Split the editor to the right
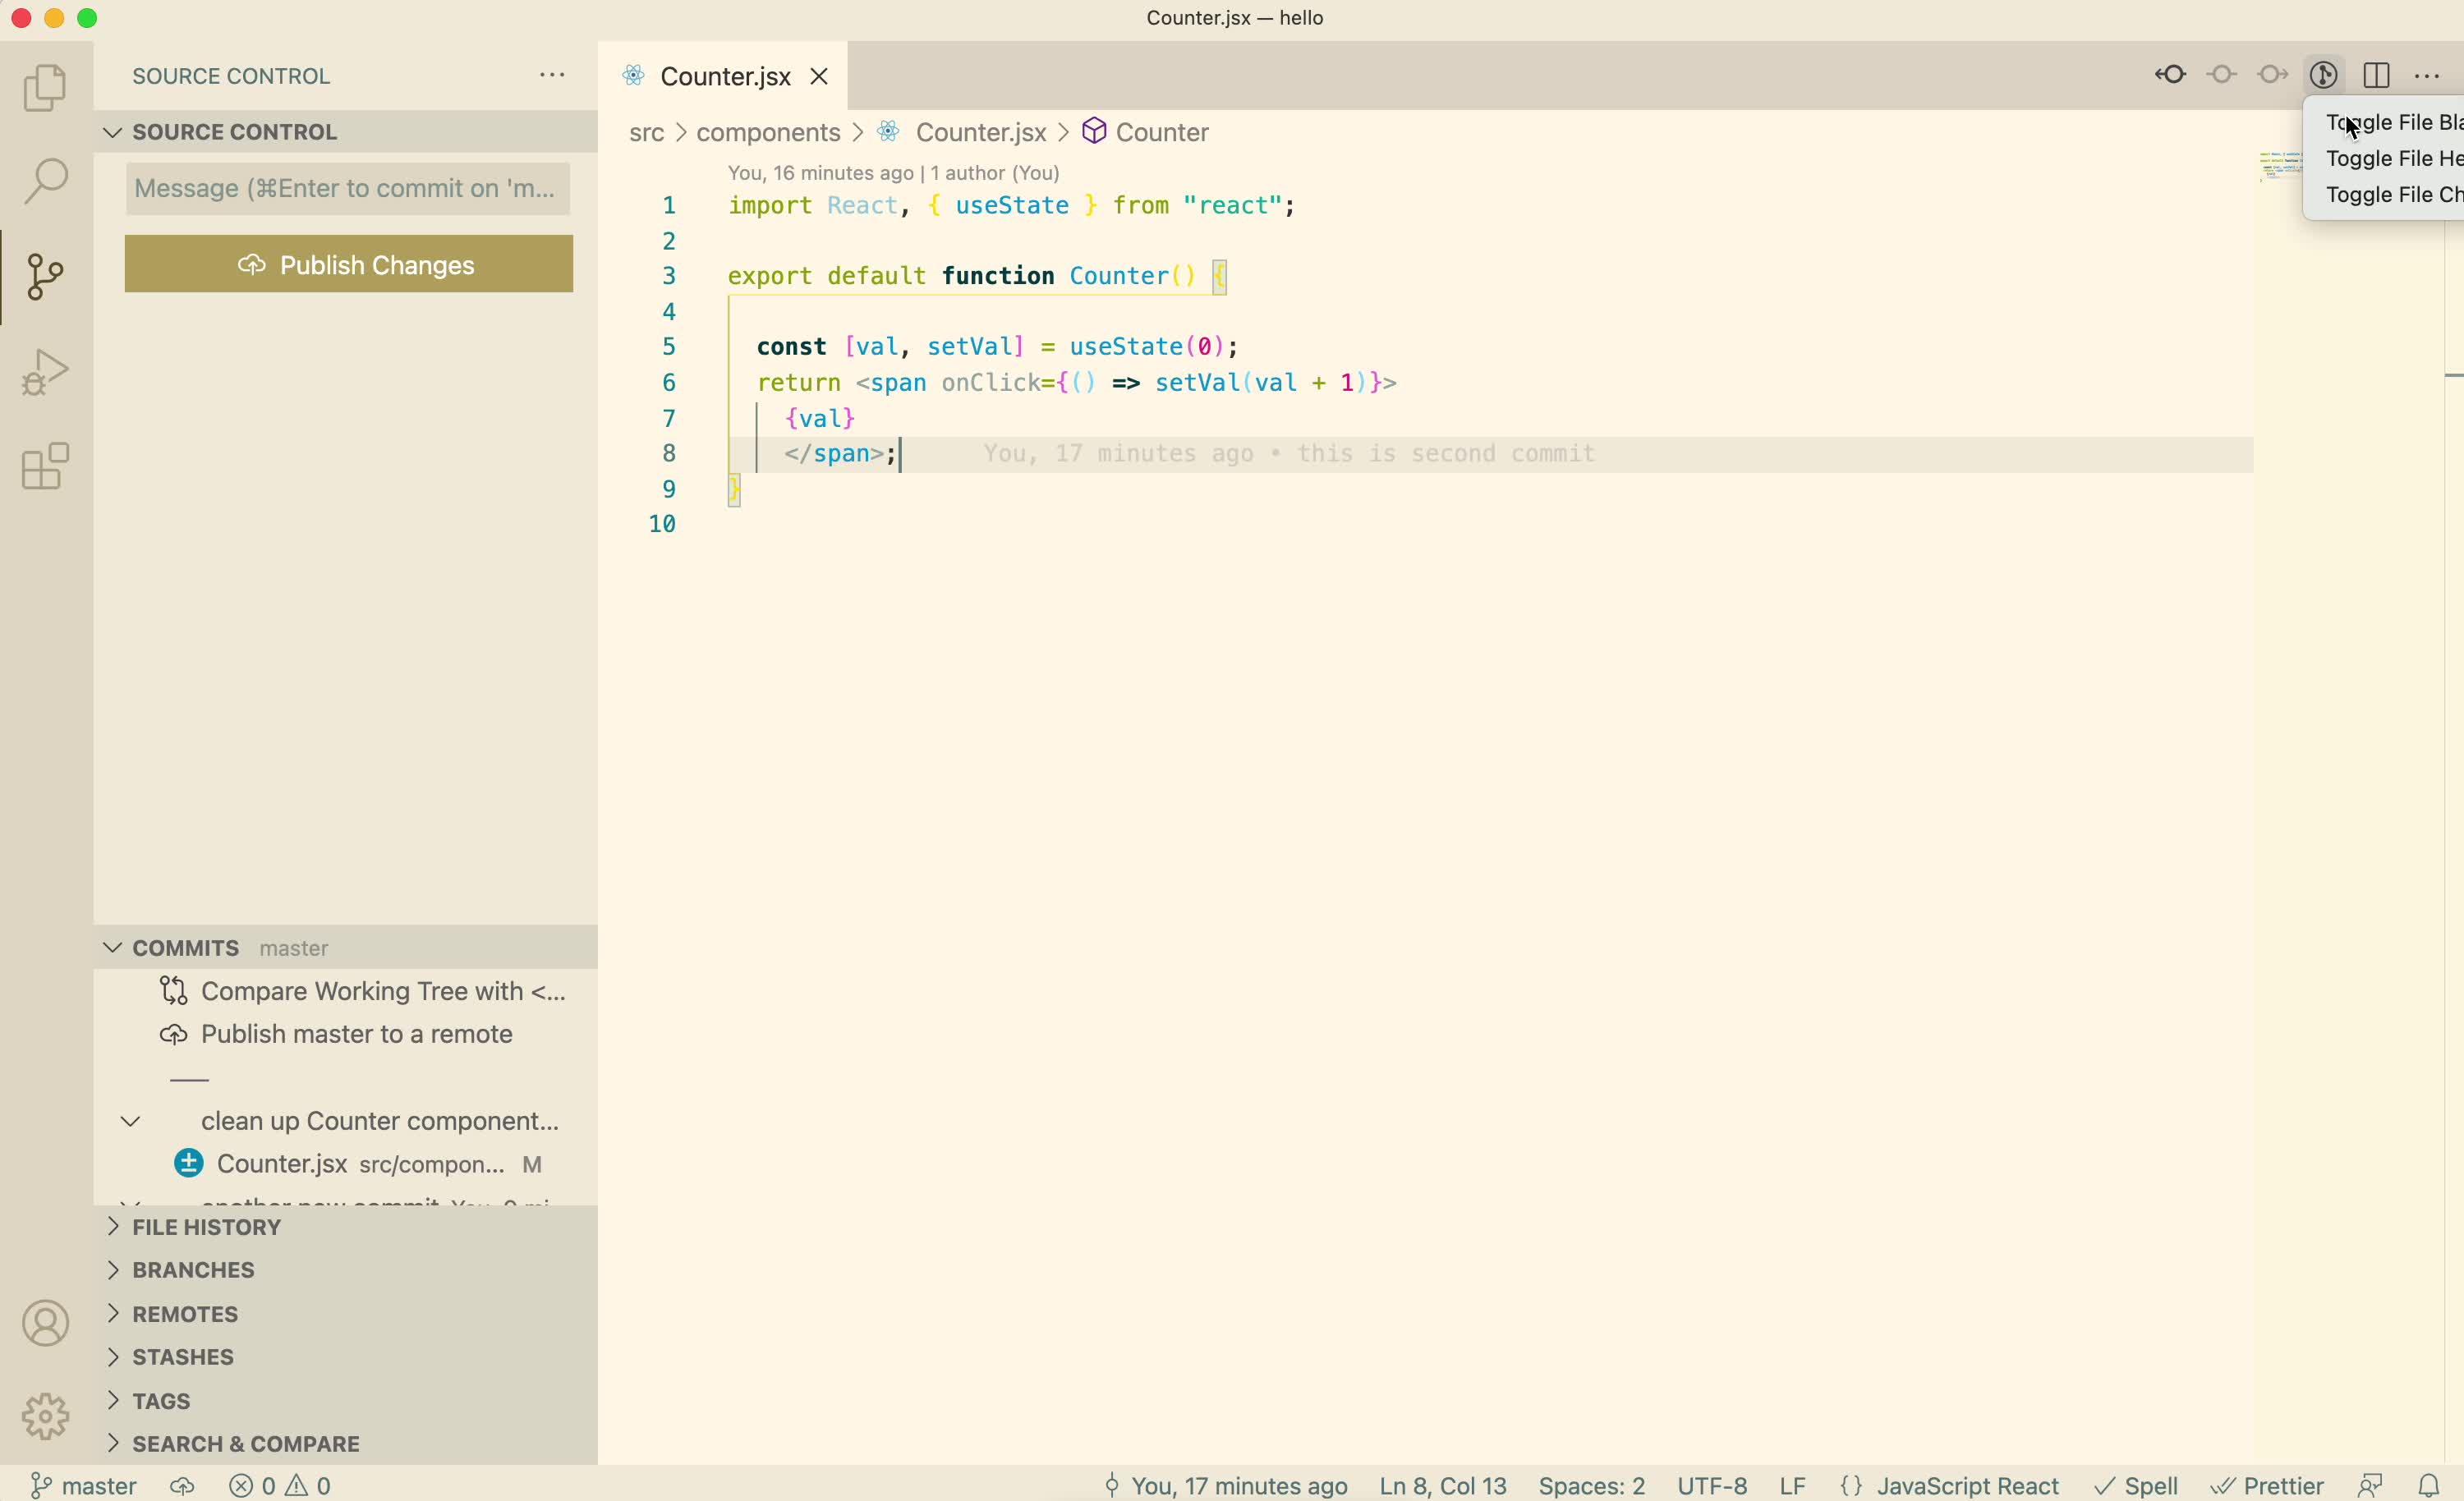Screen dimensions: 2464x1501 pyautogui.click(x=2377, y=76)
